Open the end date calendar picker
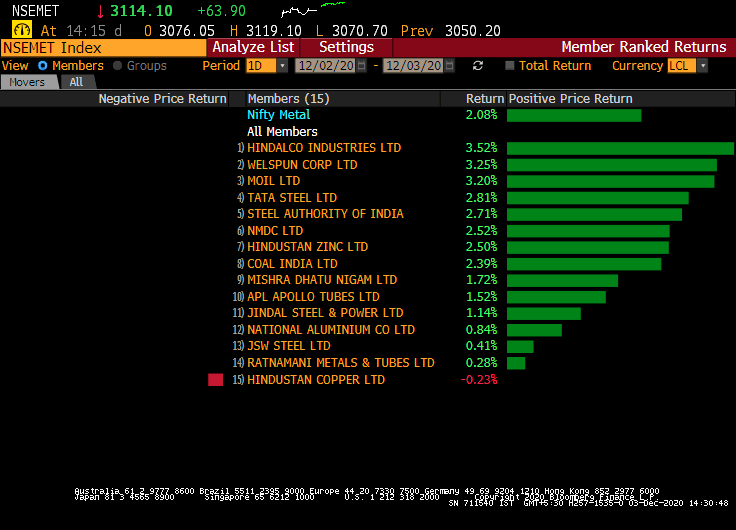Viewport: 736px width, 530px height. (450, 66)
